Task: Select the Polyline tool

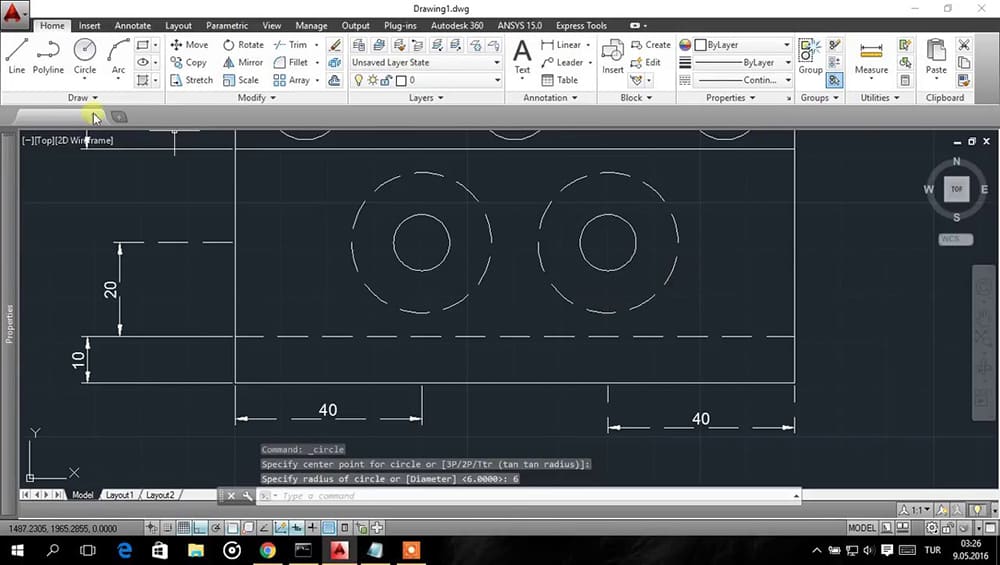Action: (48, 56)
